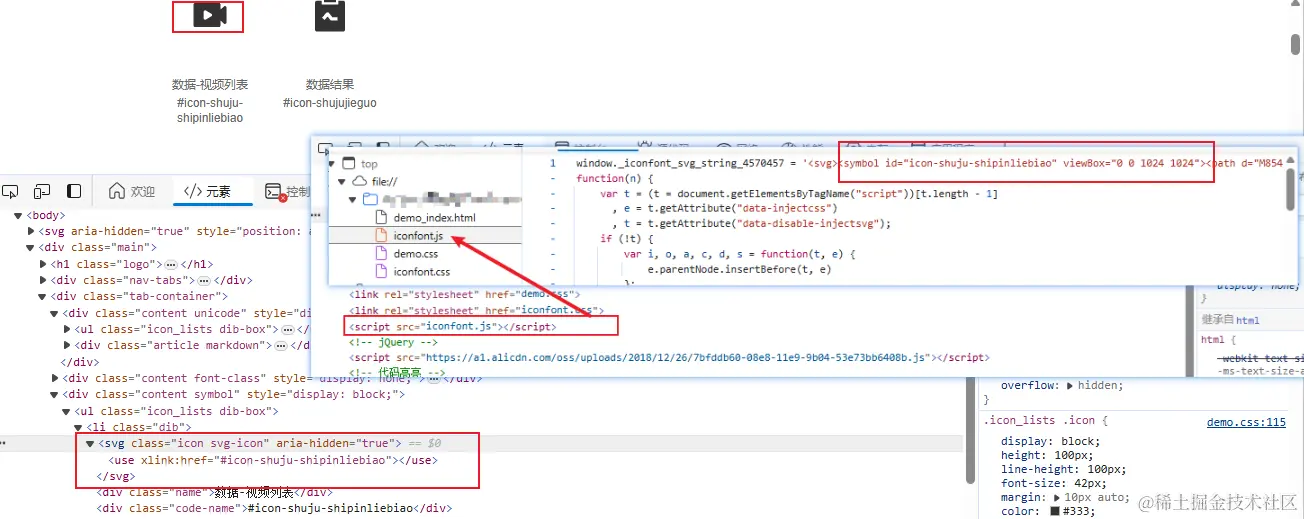Click the ellipsis badge in nav-tabs row
Image resolution: width=1304 pixels, height=519 pixels.
(x=205, y=280)
